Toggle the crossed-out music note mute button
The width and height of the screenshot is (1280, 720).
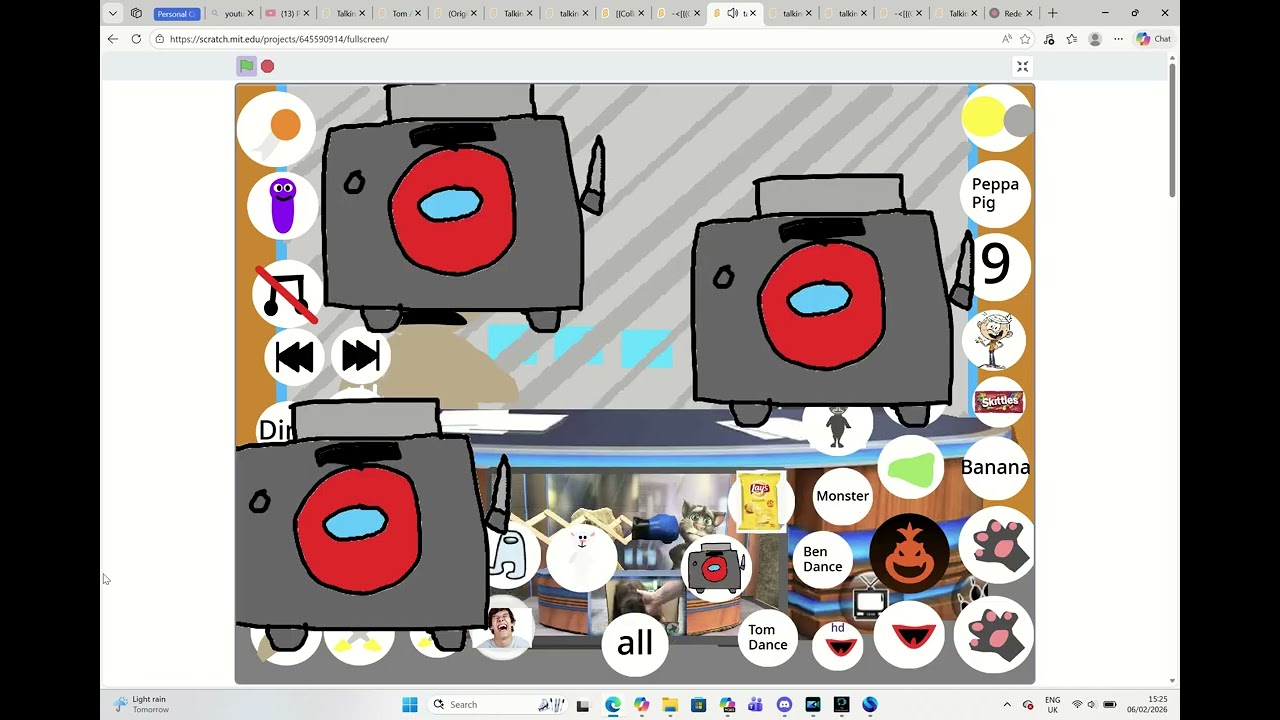(288, 293)
